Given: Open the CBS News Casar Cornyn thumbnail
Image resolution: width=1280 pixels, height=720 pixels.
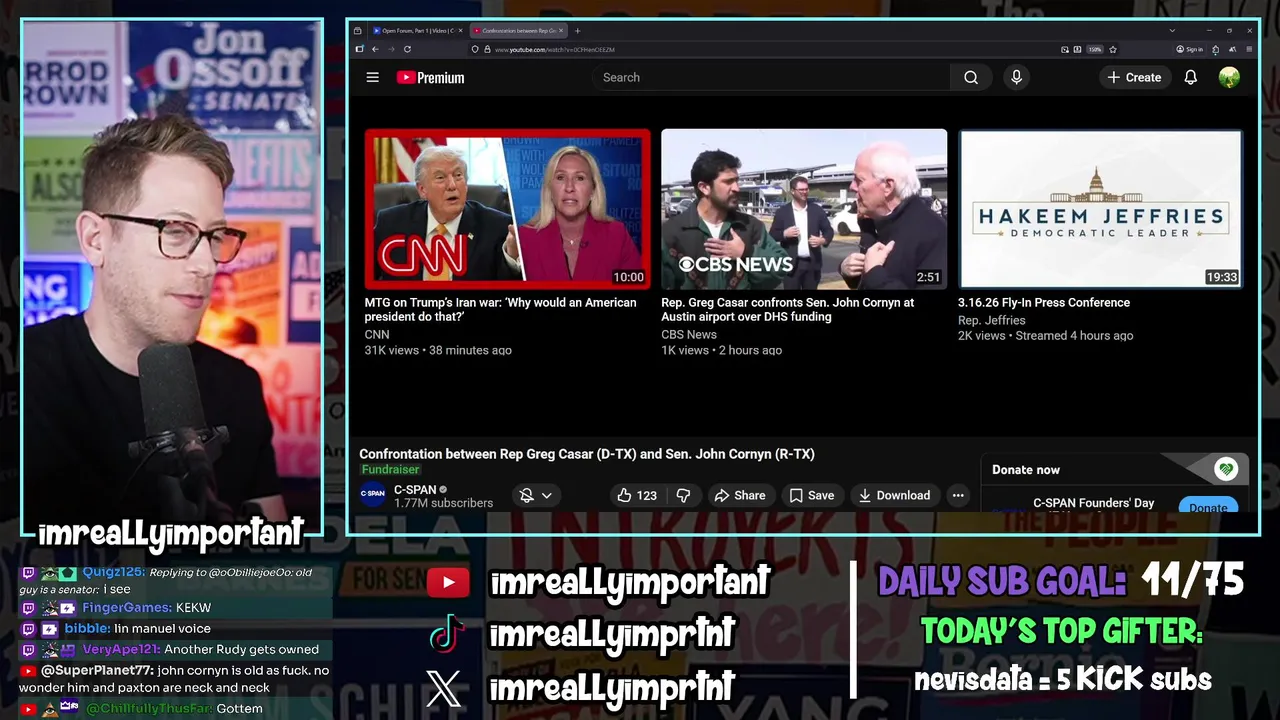Looking at the screenshot, I should 804,208.
